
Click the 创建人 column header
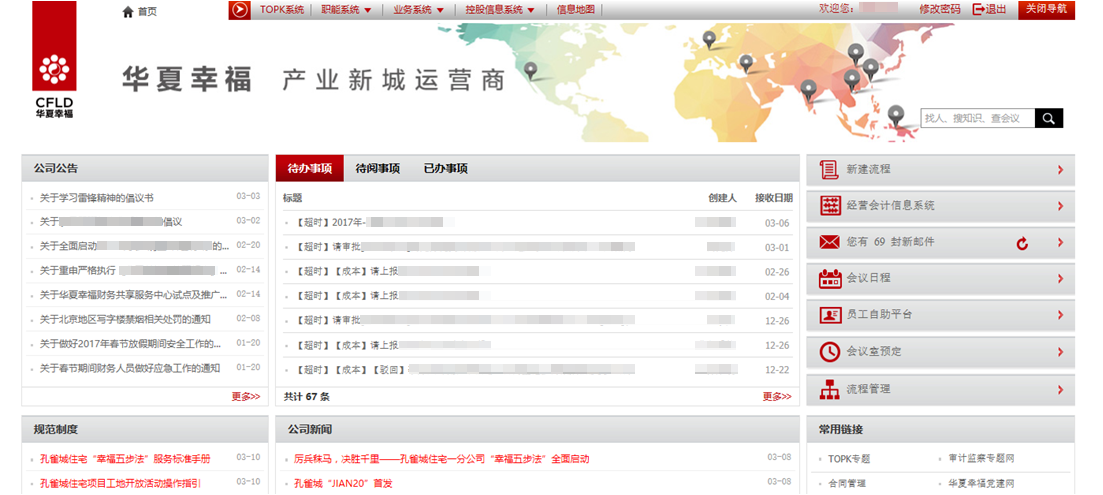722,198
